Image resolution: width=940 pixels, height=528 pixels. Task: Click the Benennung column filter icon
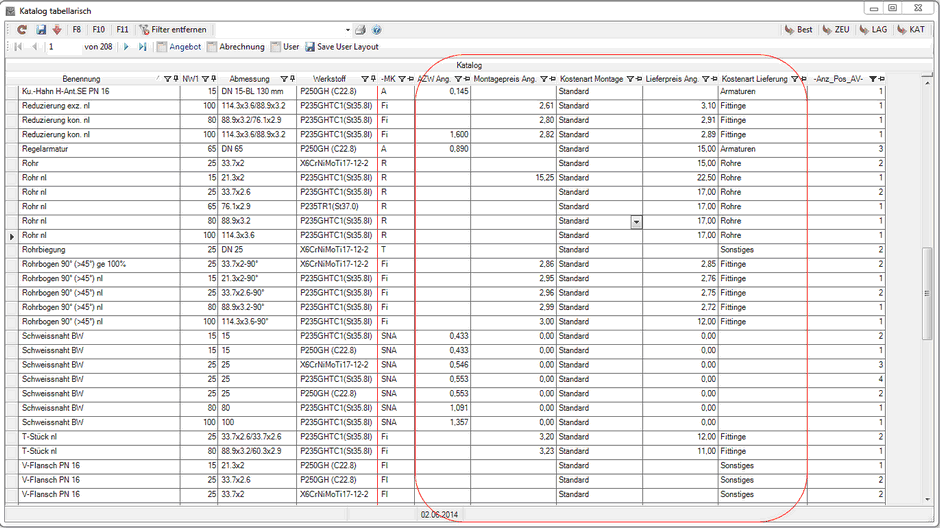pos(168,78)
